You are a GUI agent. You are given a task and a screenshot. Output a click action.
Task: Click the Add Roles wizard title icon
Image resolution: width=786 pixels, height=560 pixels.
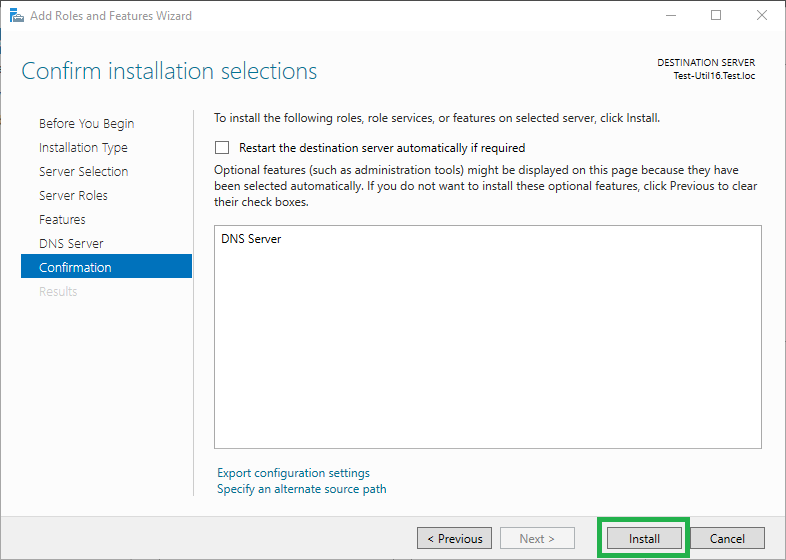click(17, 16)
